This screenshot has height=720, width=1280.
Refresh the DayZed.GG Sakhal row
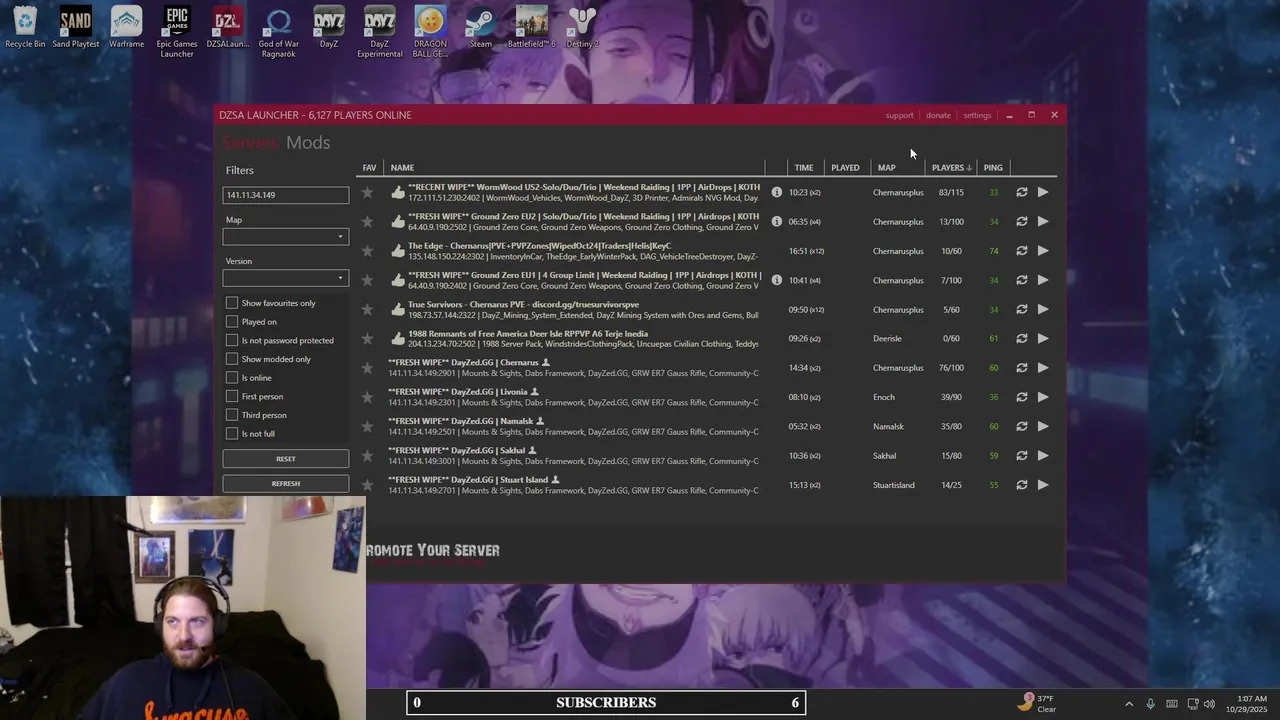[x=1021, y=456]
